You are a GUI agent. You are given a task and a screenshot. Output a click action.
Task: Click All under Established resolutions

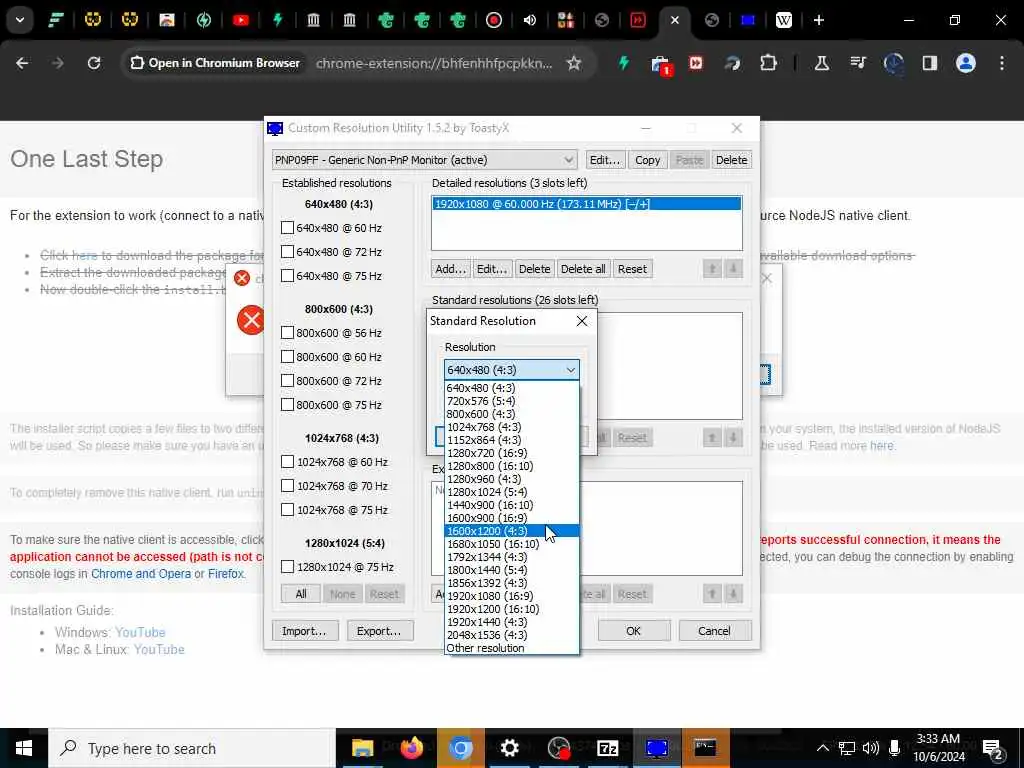tap(300, 594)
